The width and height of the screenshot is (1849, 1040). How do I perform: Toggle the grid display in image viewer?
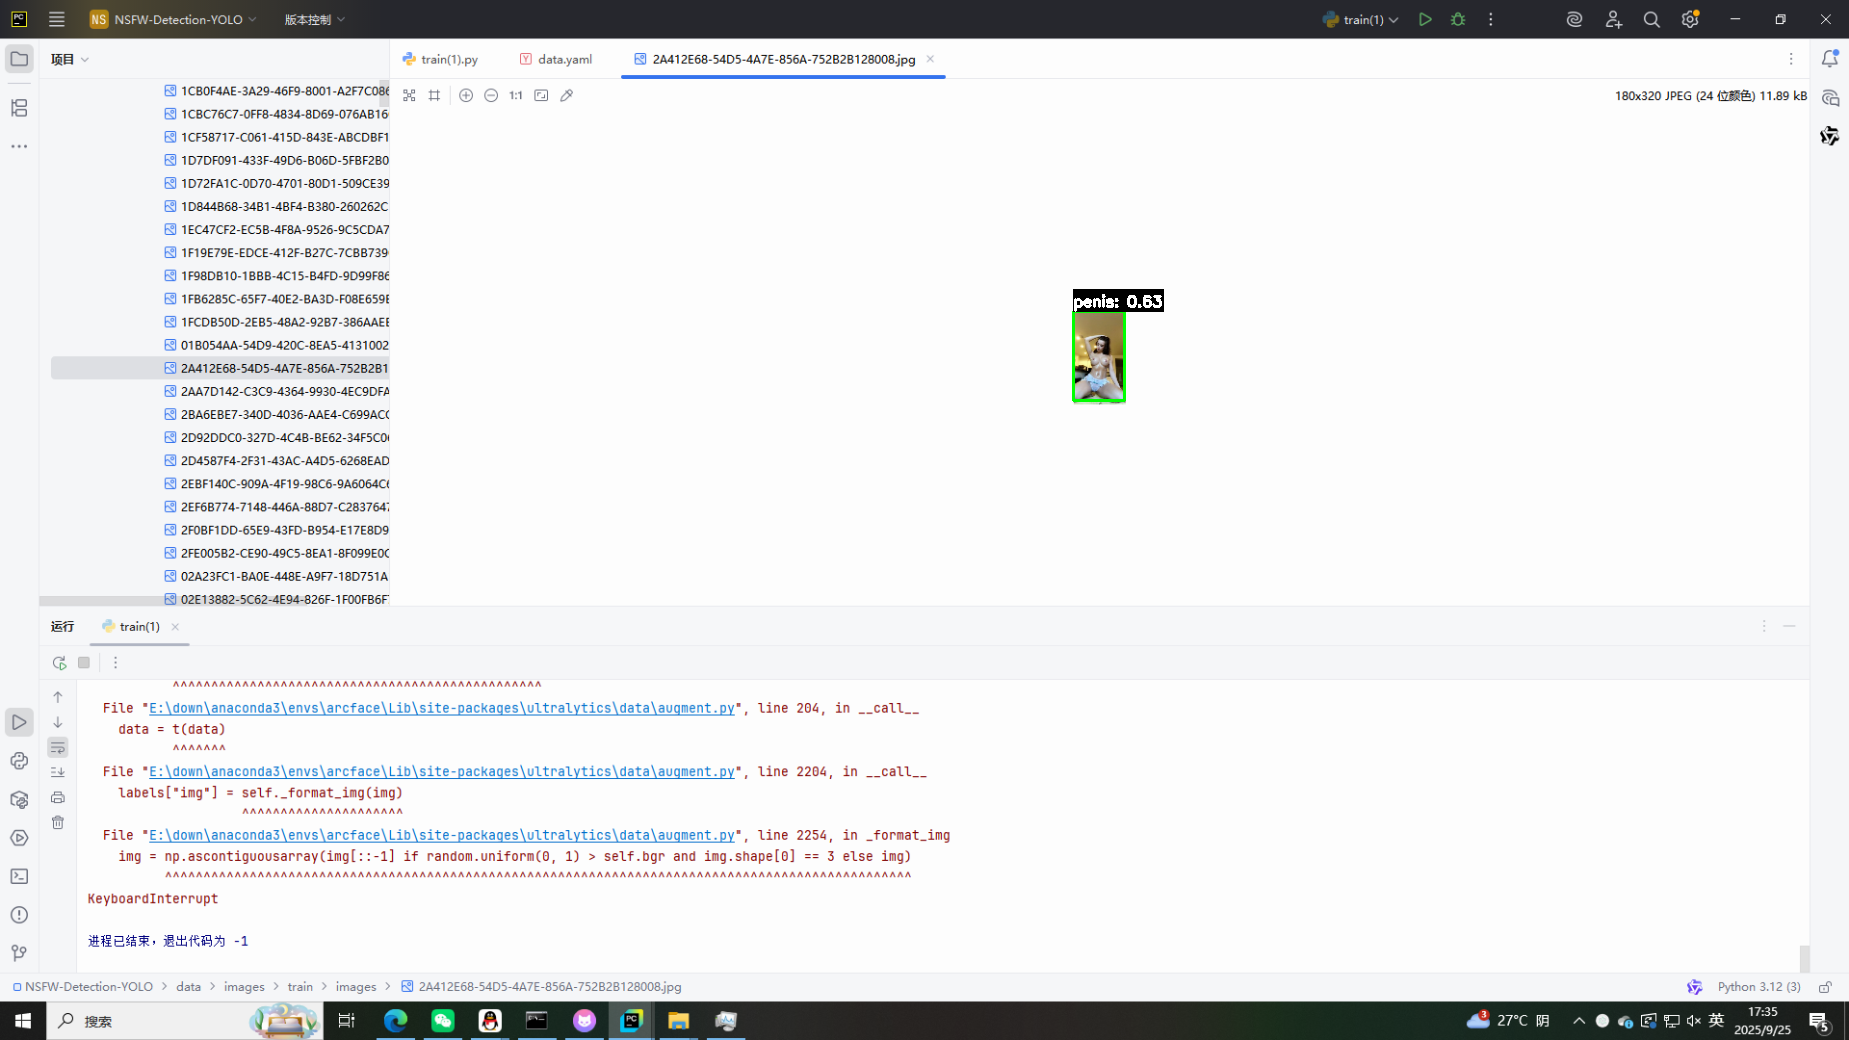[434, 96]
